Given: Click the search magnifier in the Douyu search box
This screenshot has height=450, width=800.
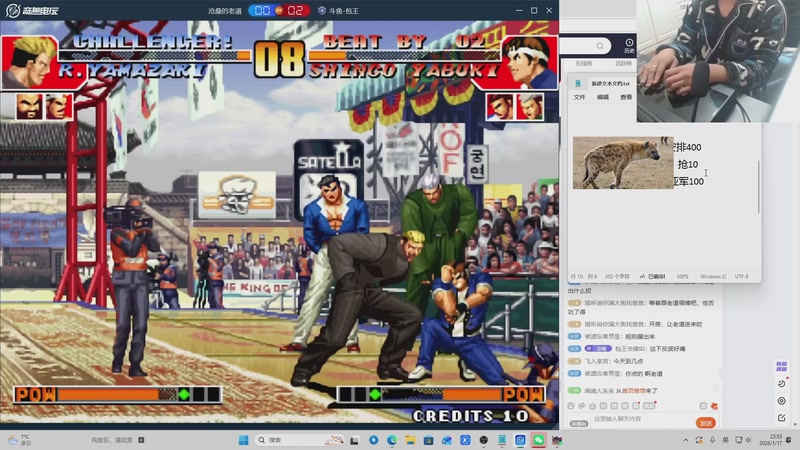Looking at the screenshot, I should tap(600, 46).
